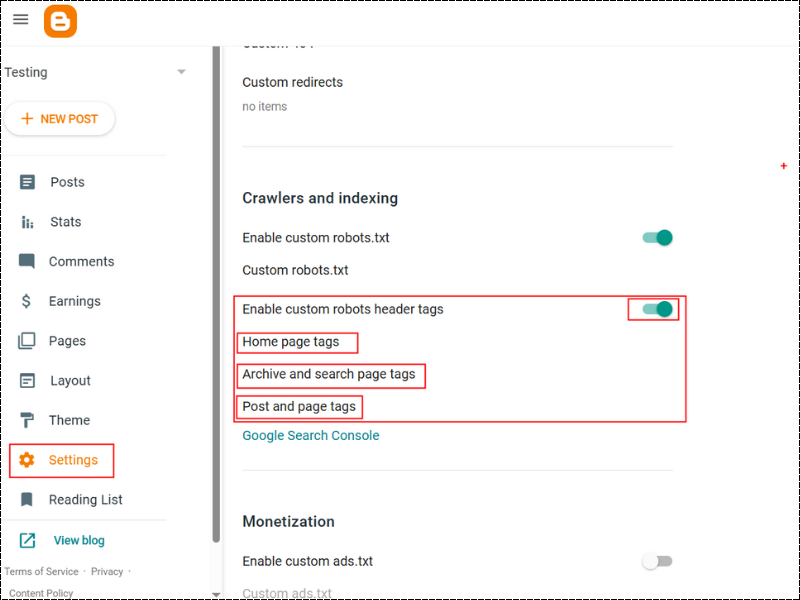The width and height of the screenshot is (800, 600).
Task: Select Posts in the sidebar
Action: pyautogui.click(x=65, y=181)
